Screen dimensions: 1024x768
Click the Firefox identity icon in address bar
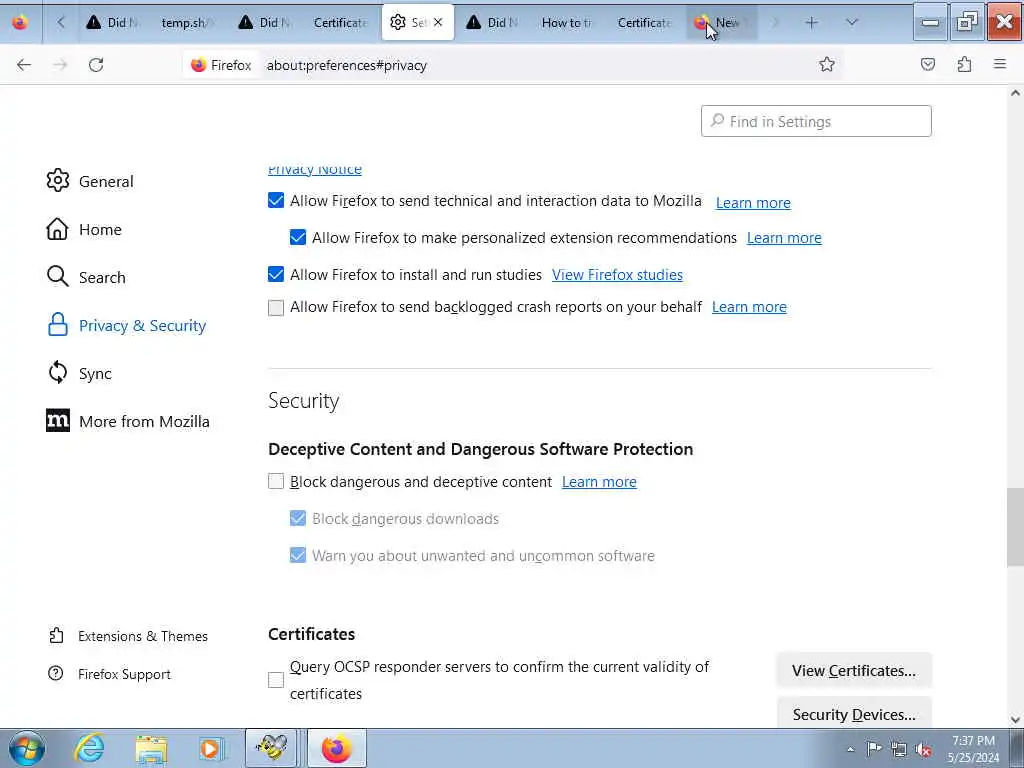(199, 65)
